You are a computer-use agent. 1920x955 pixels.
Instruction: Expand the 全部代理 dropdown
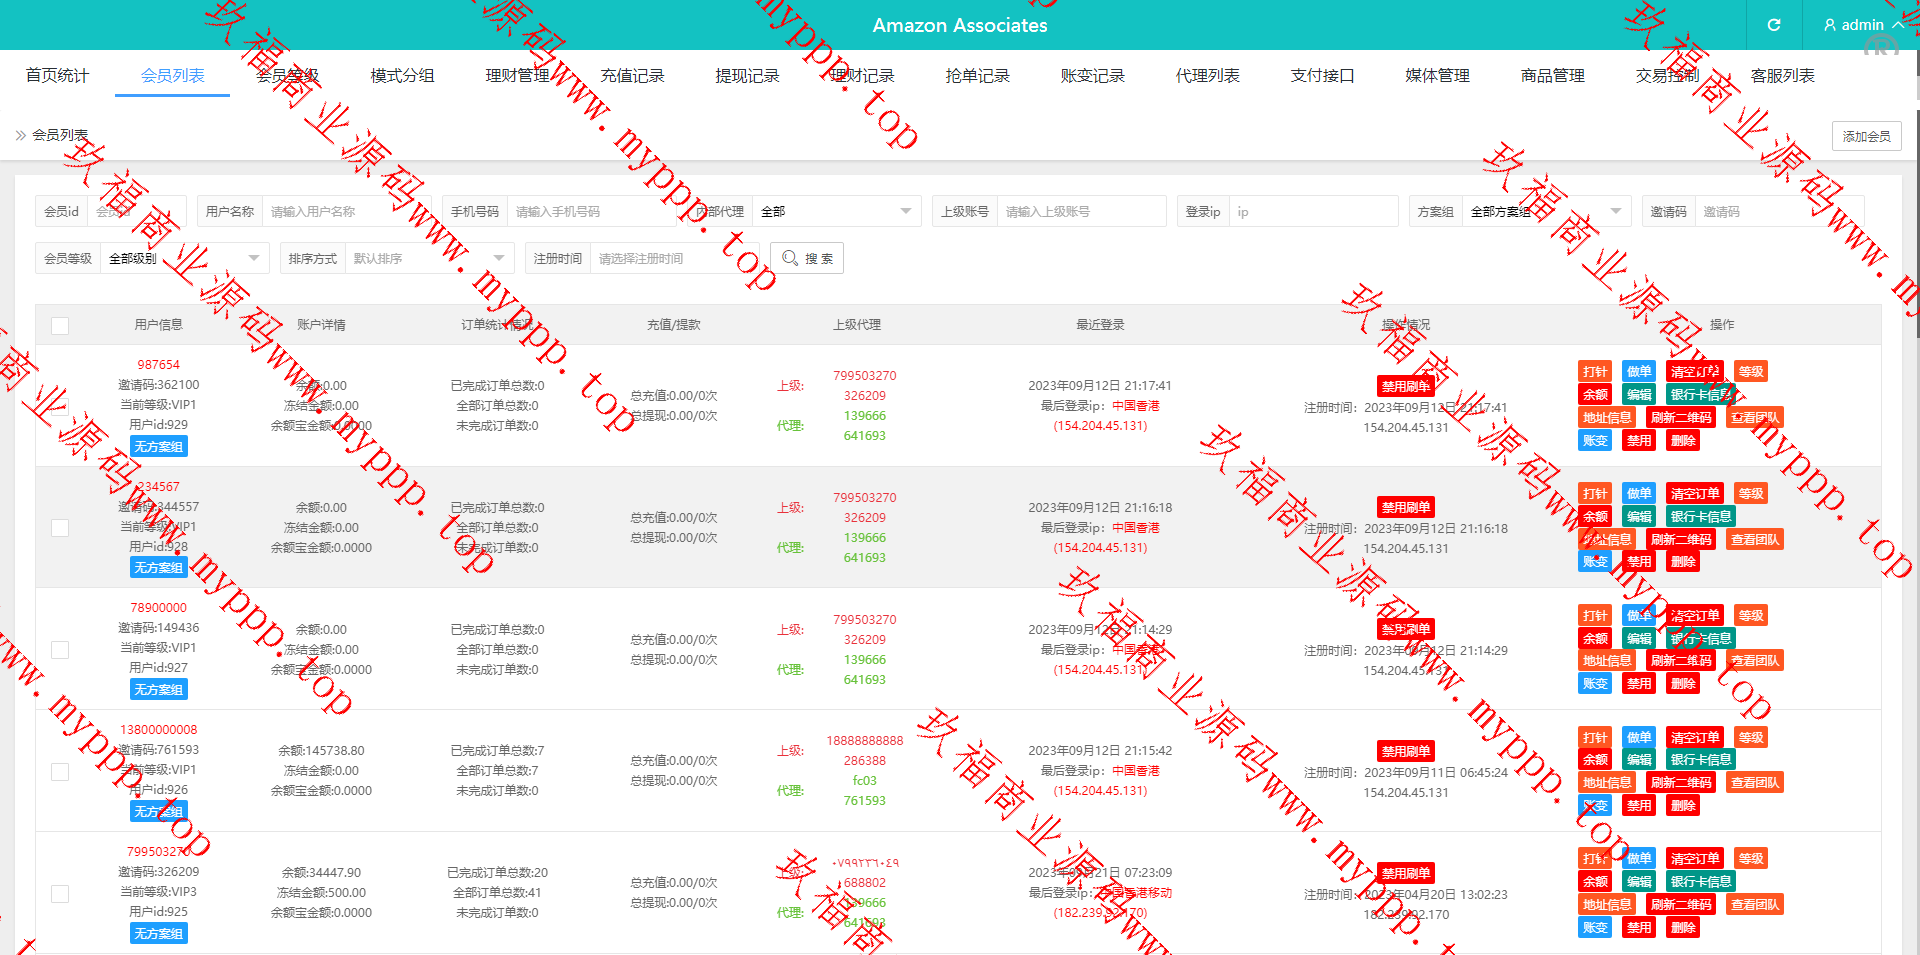click(x=835, y=211)
